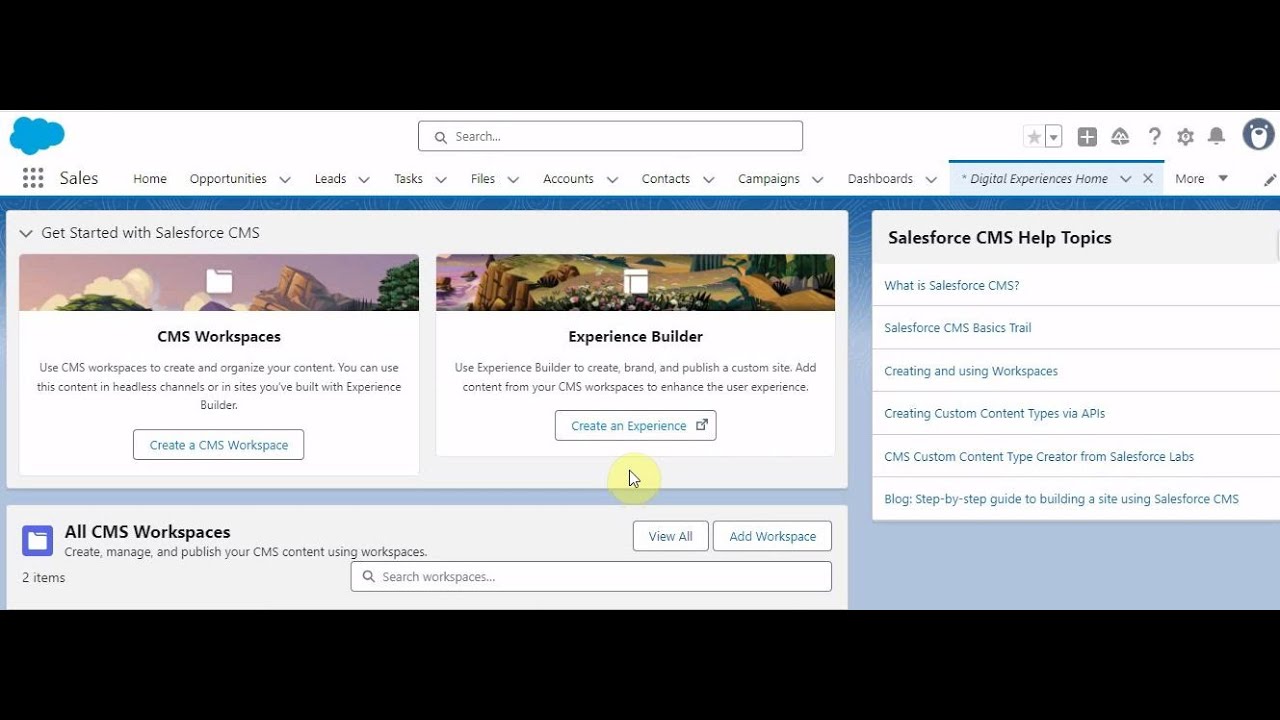Open the Opportunities tab
The height and width of the screenshot is (720, 1280).
[x=228, y=179]
